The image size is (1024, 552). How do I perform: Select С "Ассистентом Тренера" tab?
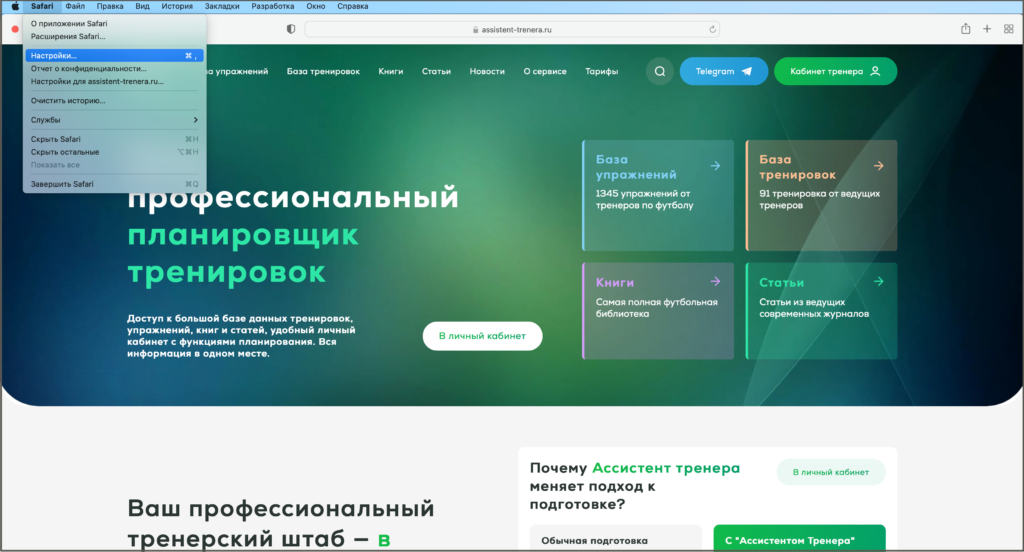[x=799, y=539]
